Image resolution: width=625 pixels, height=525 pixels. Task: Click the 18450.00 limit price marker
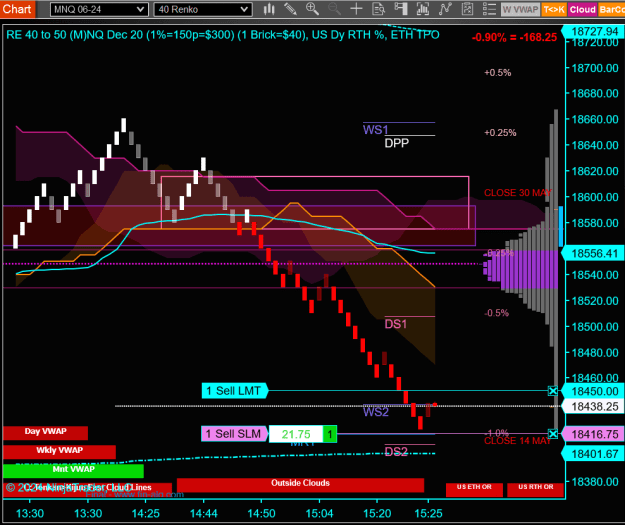[593, 391]
